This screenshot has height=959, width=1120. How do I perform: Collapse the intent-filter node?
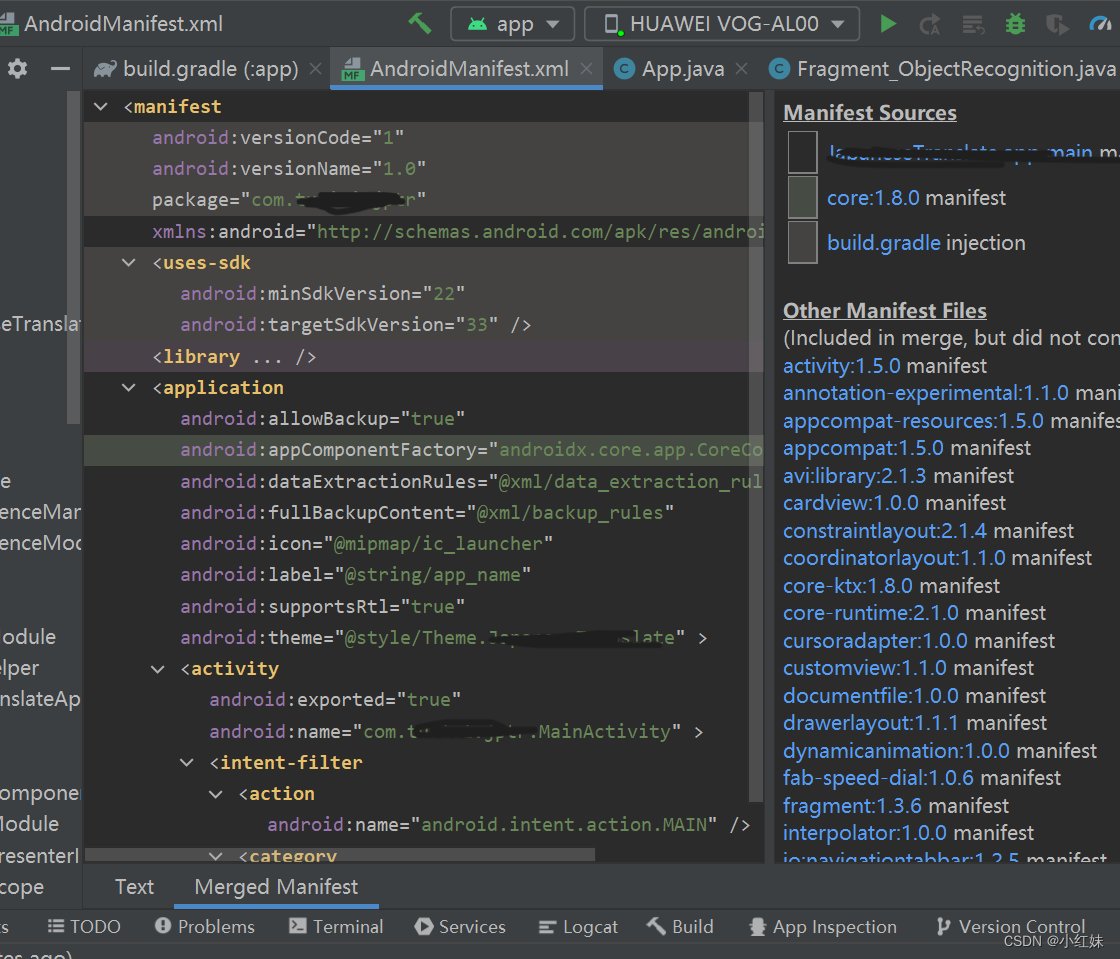(x=186, y=763)
